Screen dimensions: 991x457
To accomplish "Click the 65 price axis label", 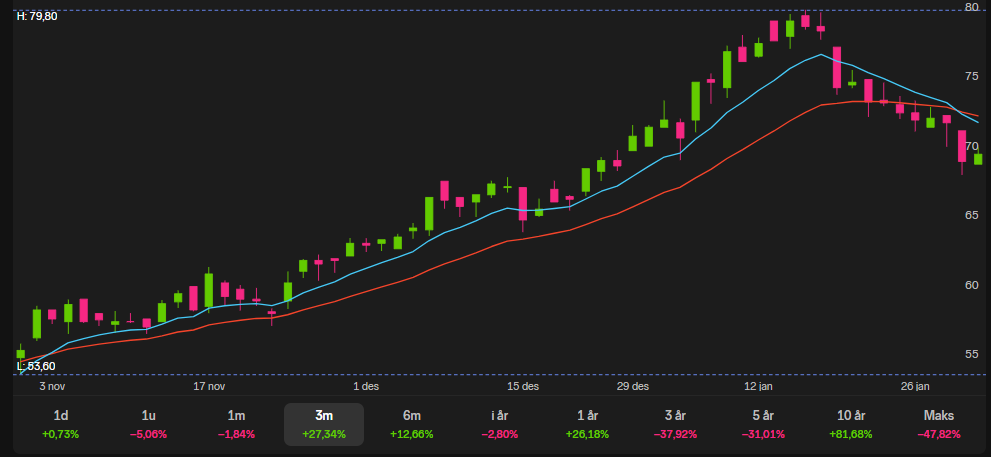I will [x=971, y=215].
